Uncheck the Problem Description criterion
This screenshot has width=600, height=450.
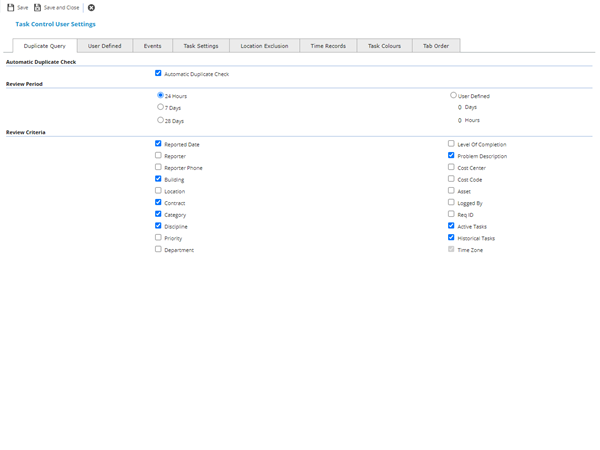point(451,155)
